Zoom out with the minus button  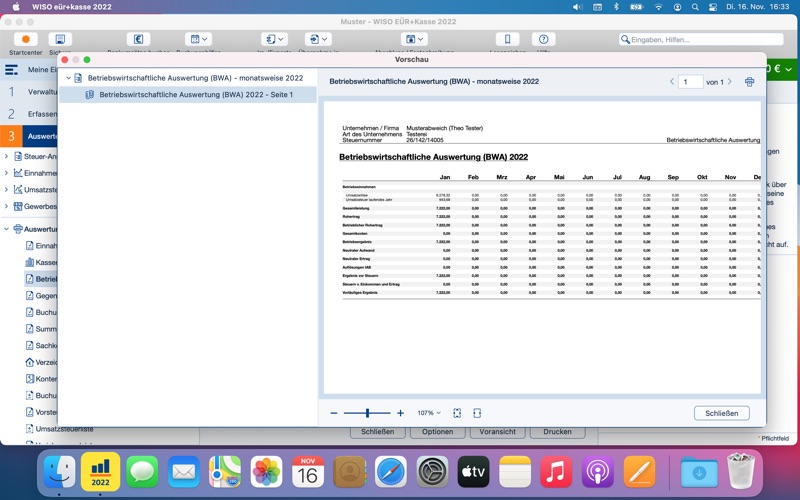click(x=334, y=413)
